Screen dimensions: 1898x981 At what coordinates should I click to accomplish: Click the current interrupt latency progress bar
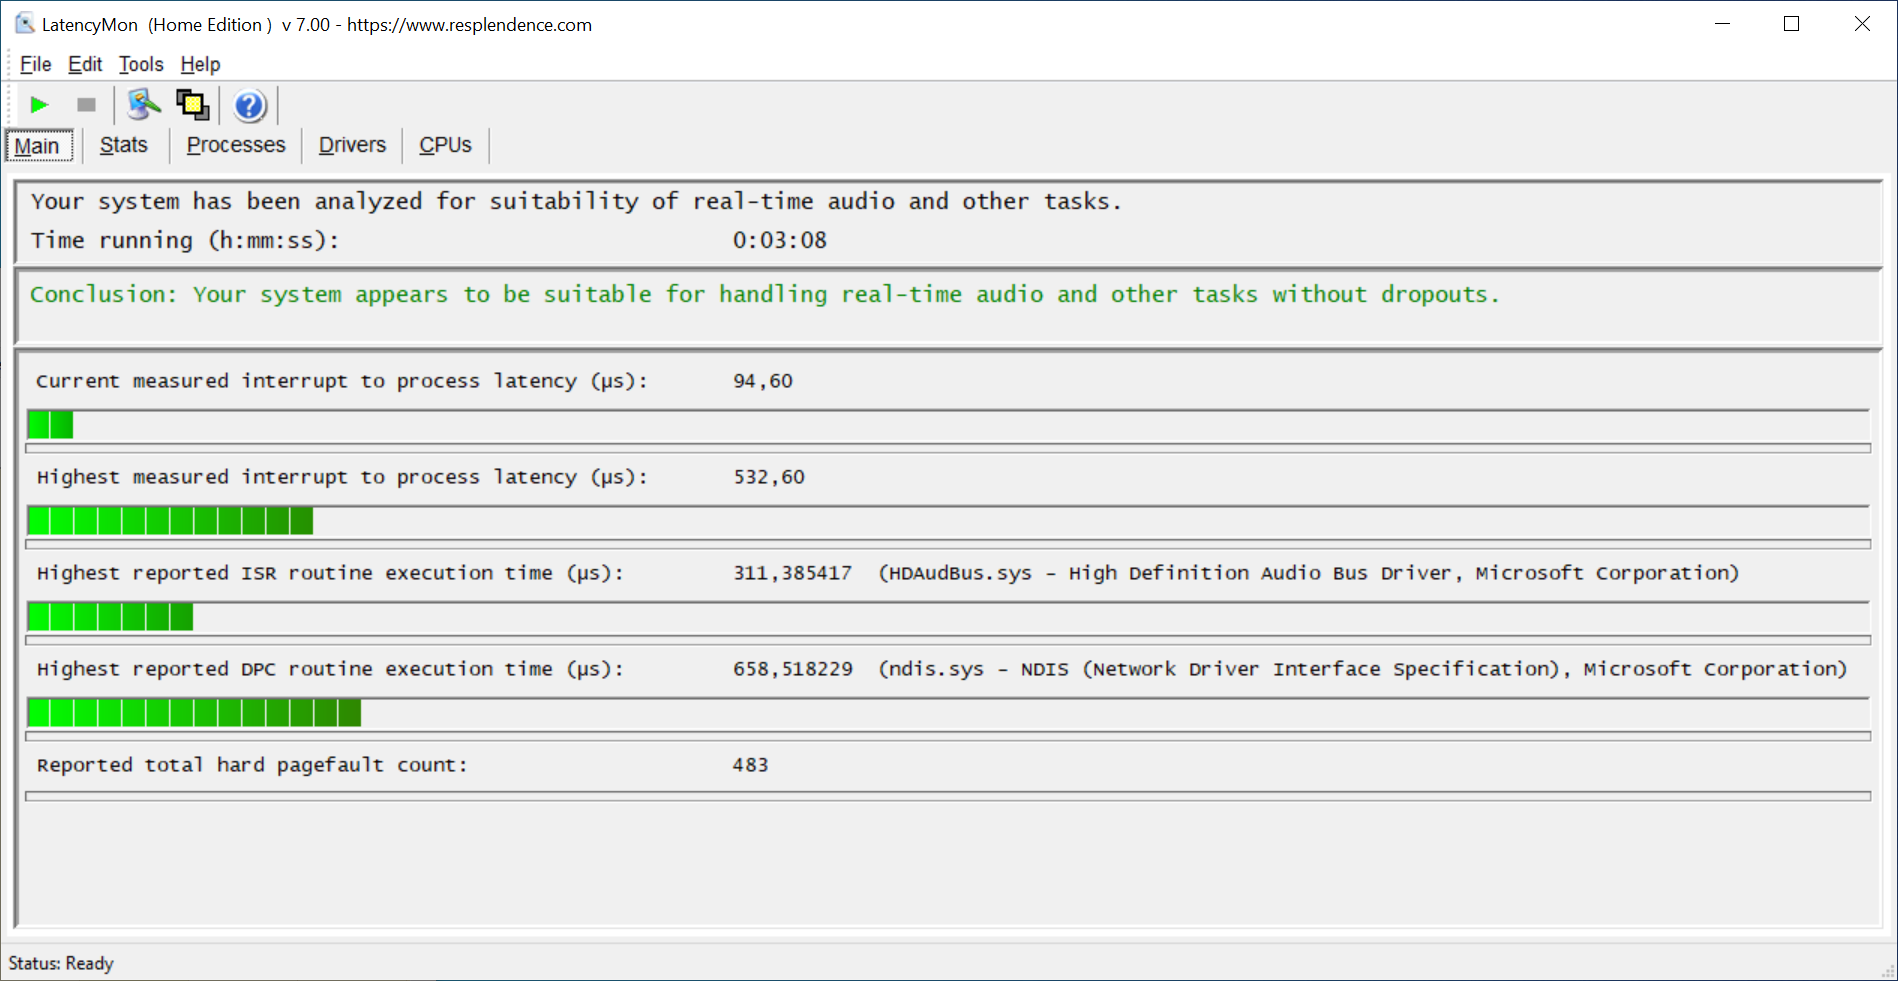(x=946, y=425)
